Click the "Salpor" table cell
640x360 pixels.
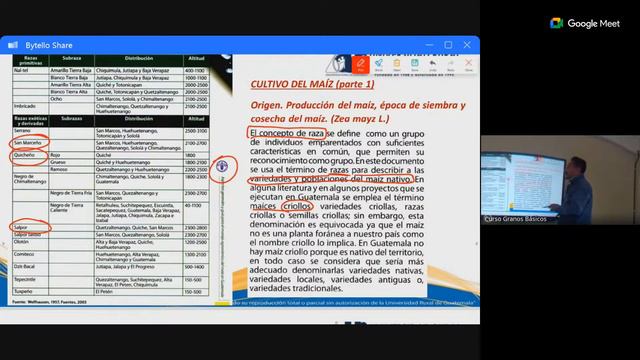coord(31,227)
